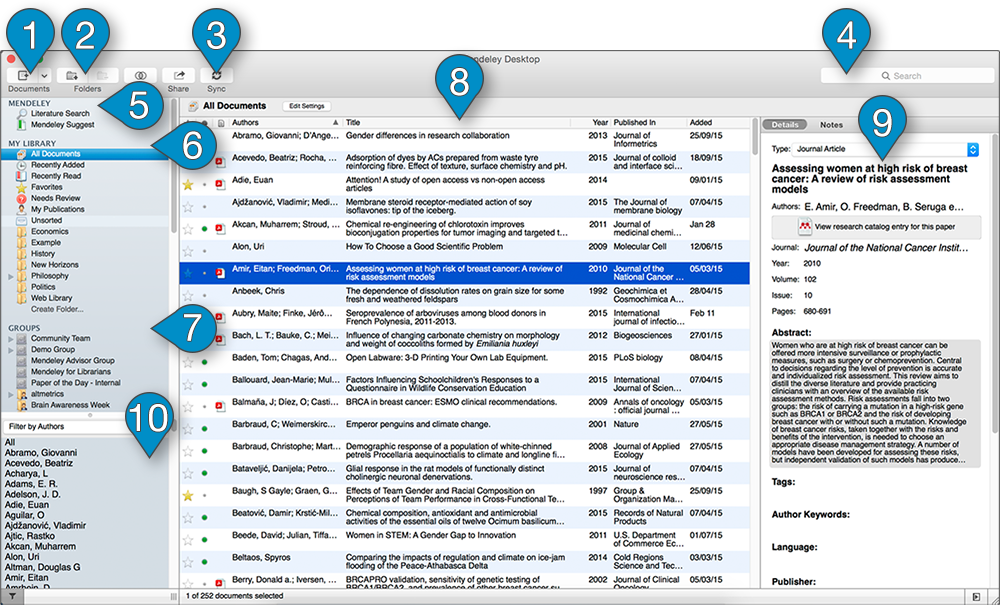Click the Edit Settings button

click(x=306, y=106)
